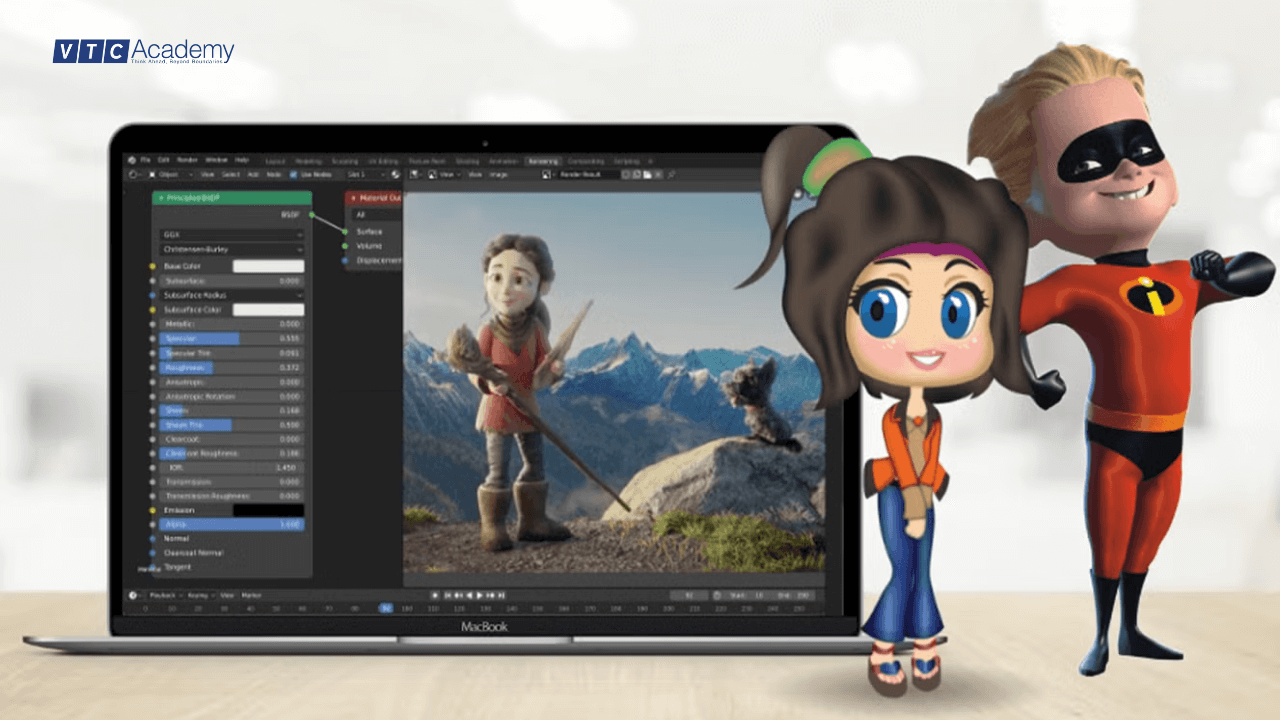Image resolution: width=1280 pixels, height=720 pixels.
Task: Click the Principled BSDF node header icon
Action: pos(161,197)
